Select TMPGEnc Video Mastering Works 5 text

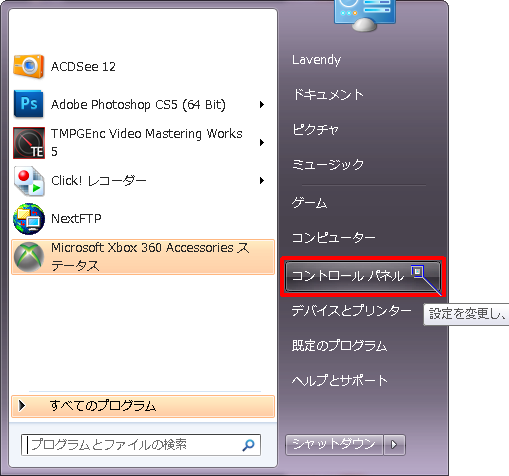click(146, 143)
